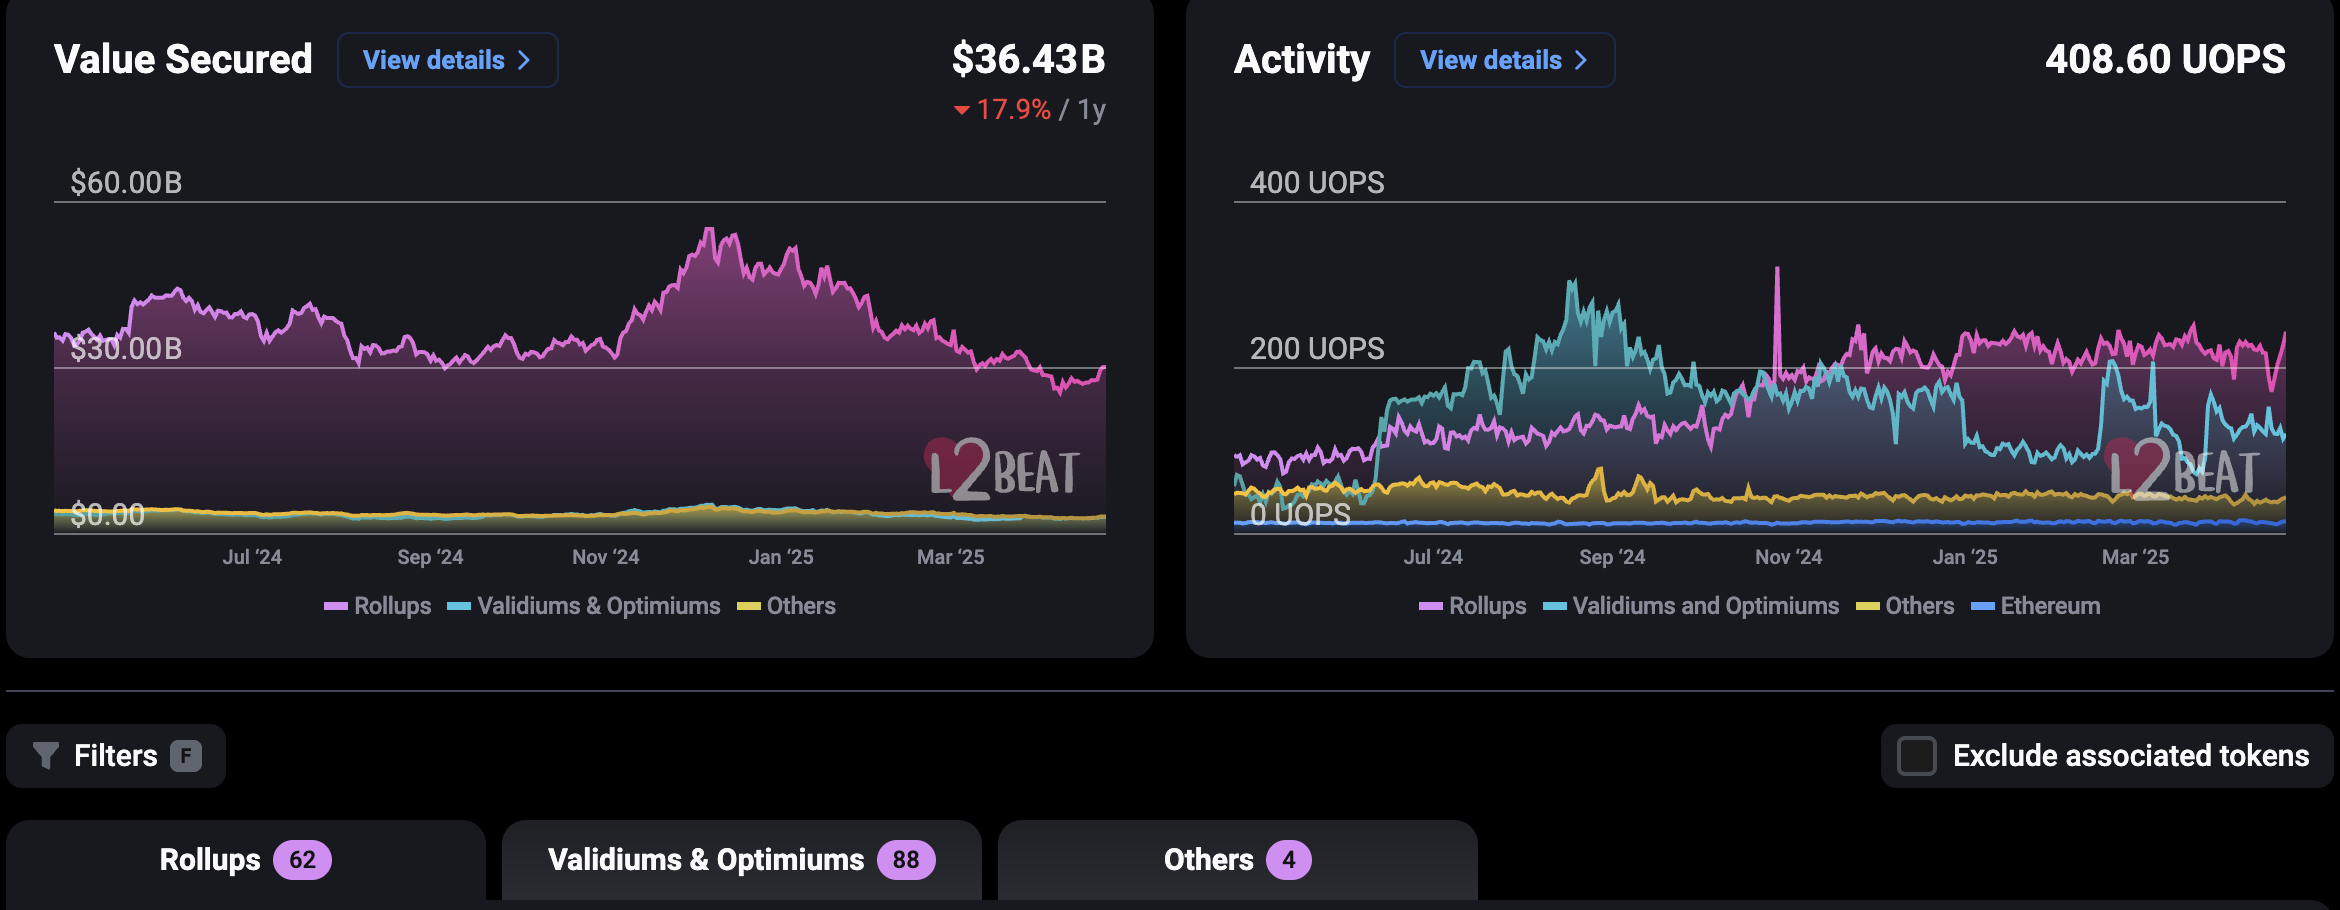Expand the View details chevron for Activity
Viewport: 2340px width, 910px height.
tap(1582, 60)
